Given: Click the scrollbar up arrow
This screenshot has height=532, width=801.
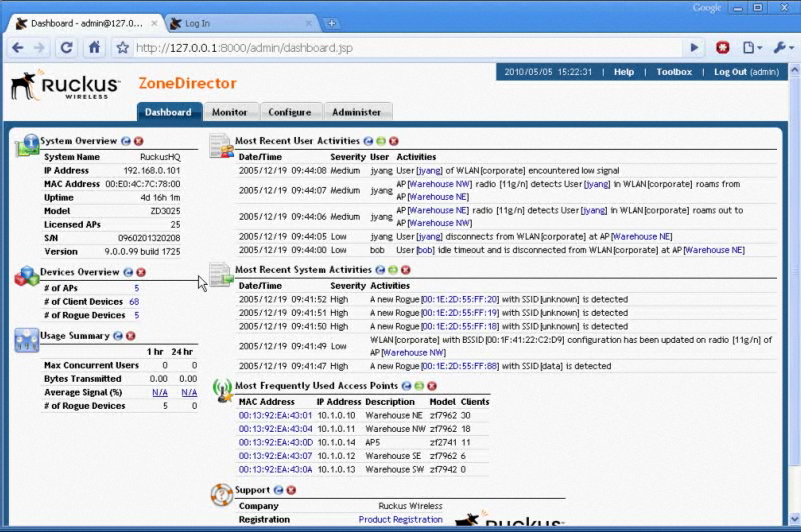Looking at the screenshot, I should pyautogui.click(x=794, y=70).
